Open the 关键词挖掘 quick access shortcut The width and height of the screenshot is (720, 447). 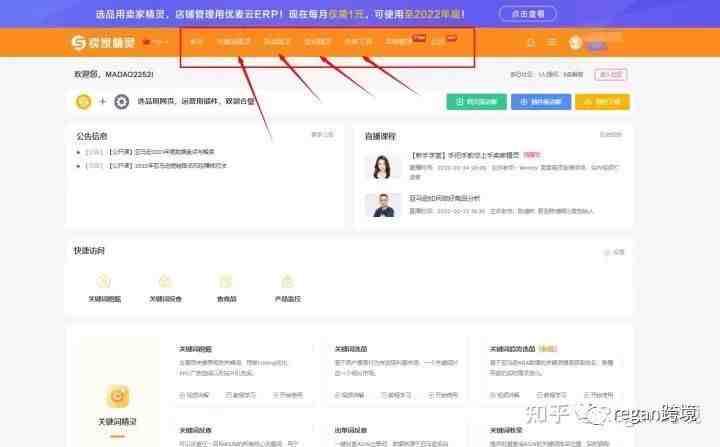point(104,288)
